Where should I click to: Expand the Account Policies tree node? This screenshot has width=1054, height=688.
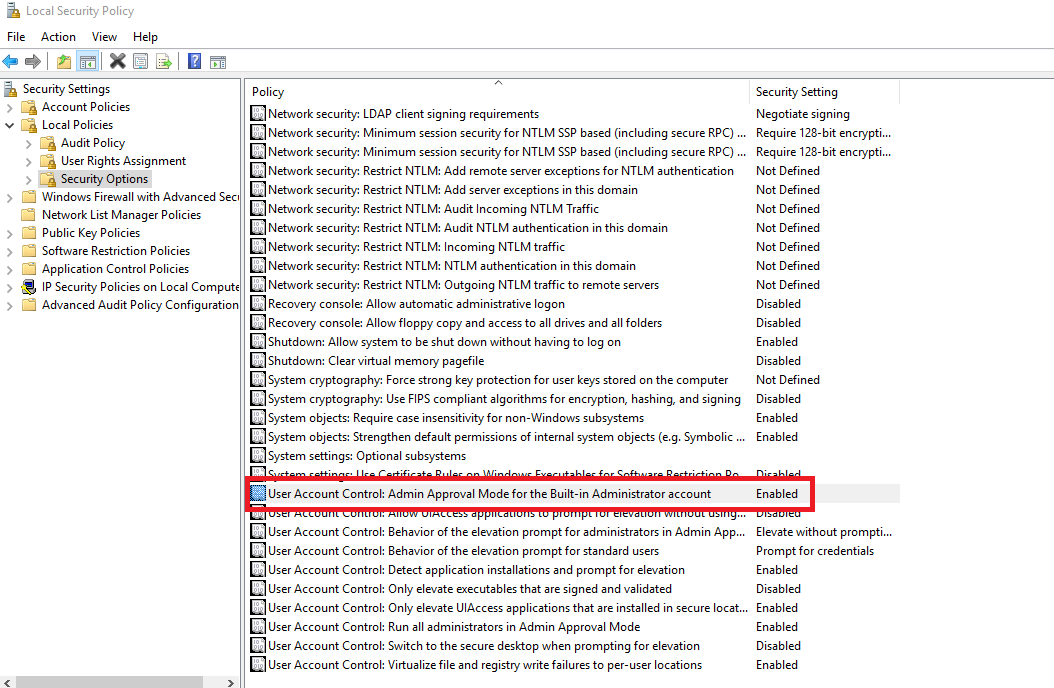(x=10, y=107)
